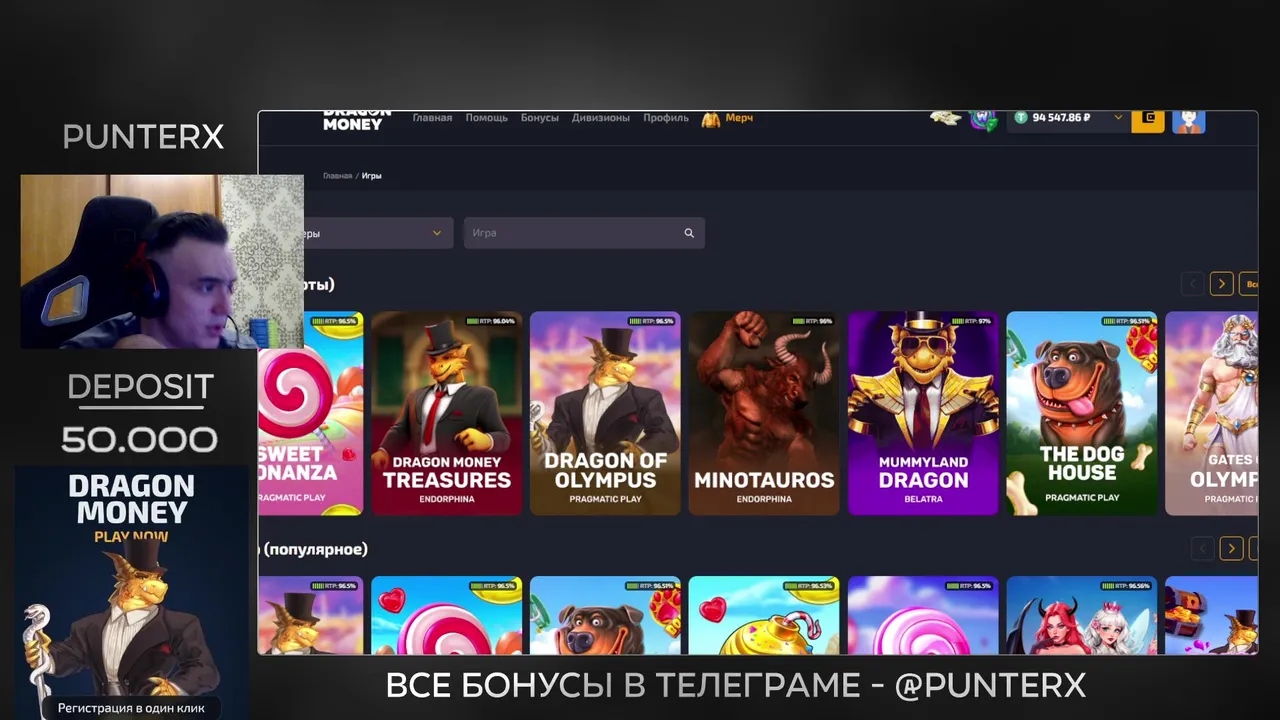The height and width of the screenshot is (720, 1280).
Task: Open the Мерч menu item
Action: tap(739, 118)
